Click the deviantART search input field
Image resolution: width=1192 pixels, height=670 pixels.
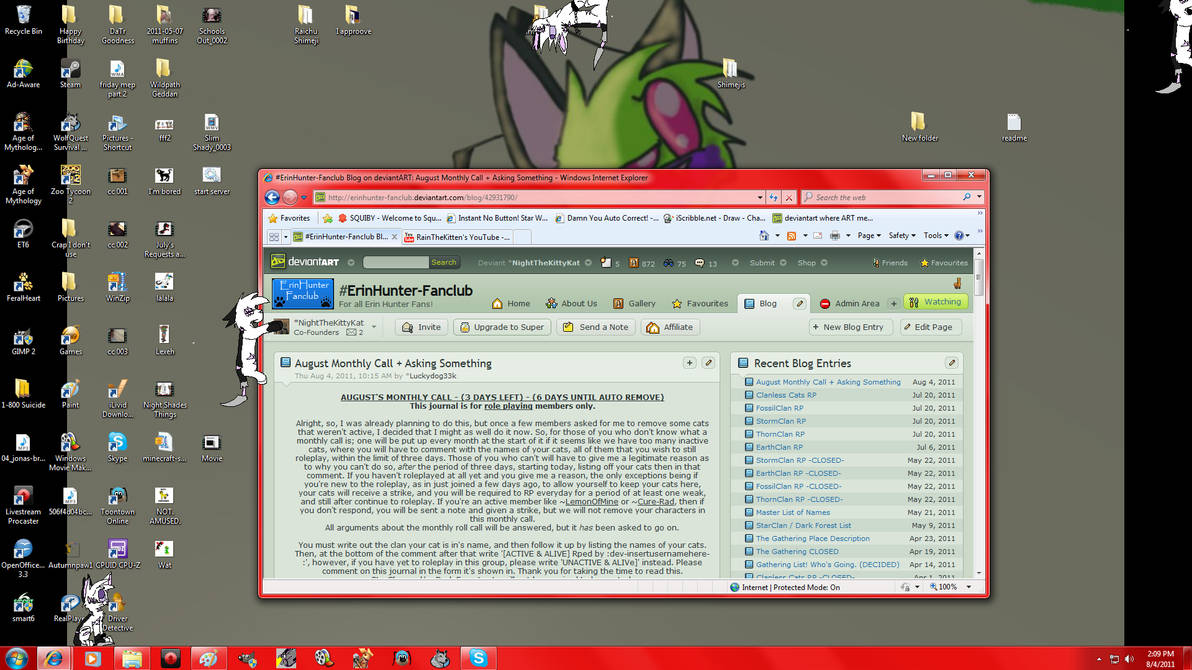[395, 262]
